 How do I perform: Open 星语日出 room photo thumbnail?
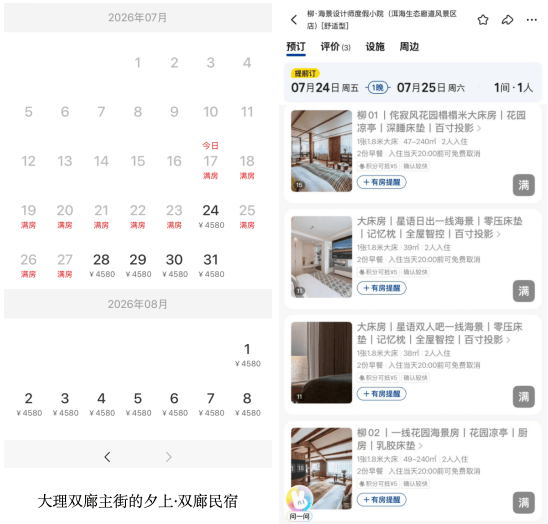322,257
